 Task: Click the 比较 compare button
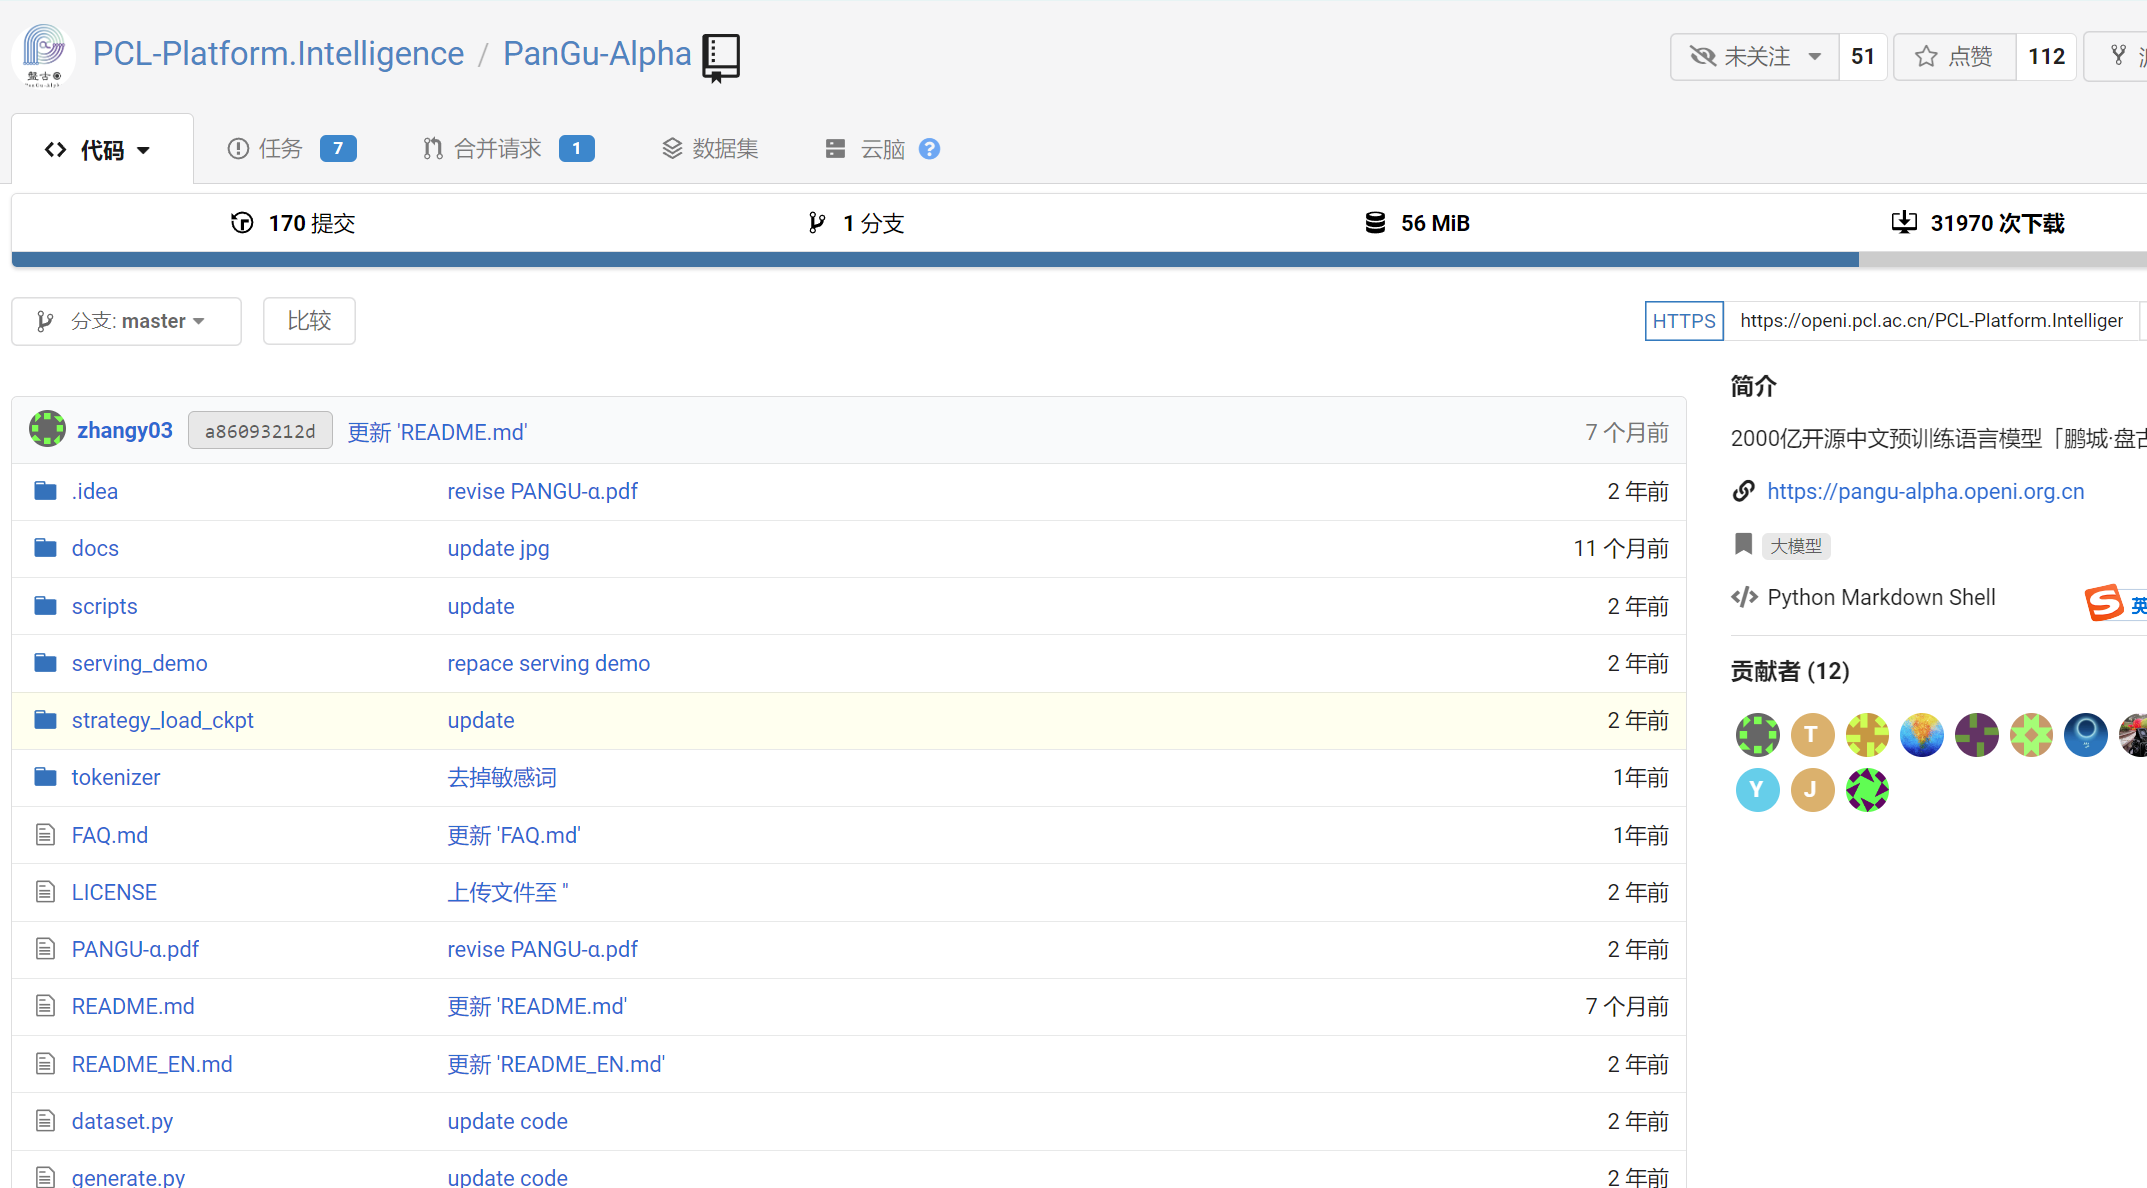pos(309,321)
